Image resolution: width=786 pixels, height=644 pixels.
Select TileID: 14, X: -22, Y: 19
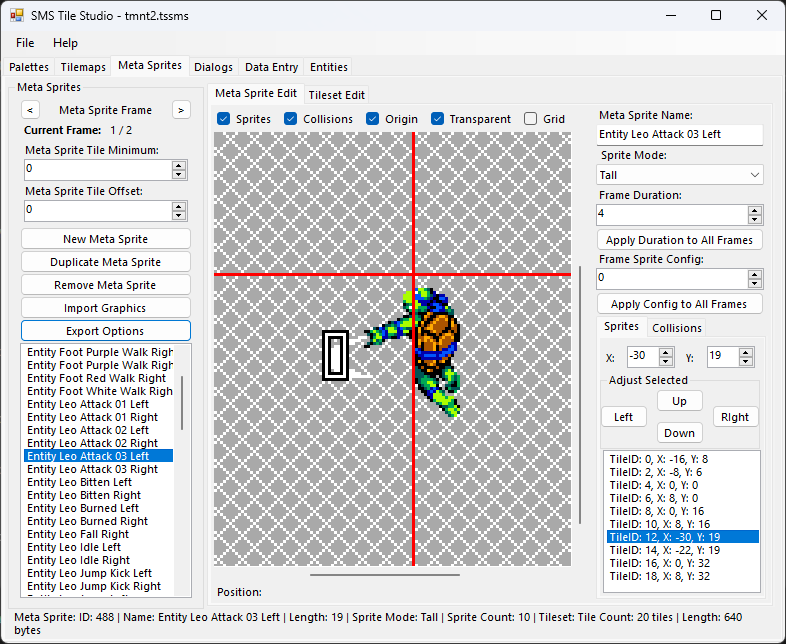682,550
